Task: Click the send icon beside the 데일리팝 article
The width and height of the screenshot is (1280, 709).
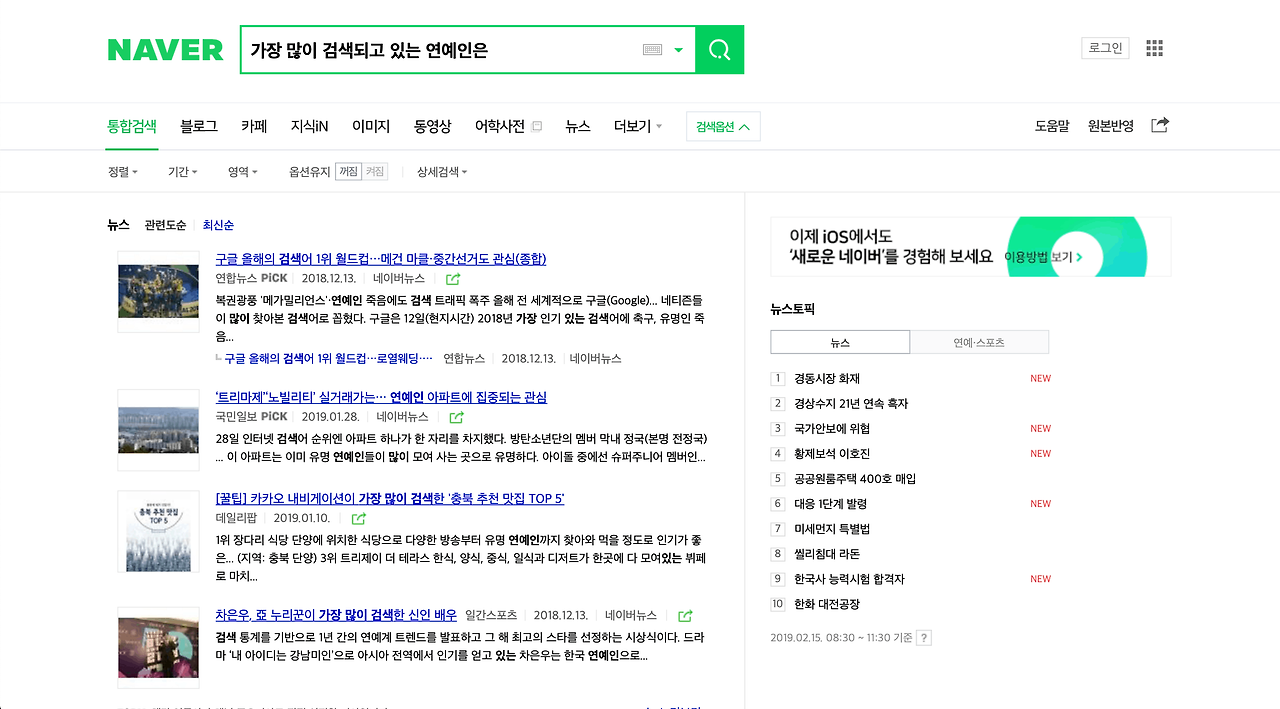Action: click(x=358, y=518)
